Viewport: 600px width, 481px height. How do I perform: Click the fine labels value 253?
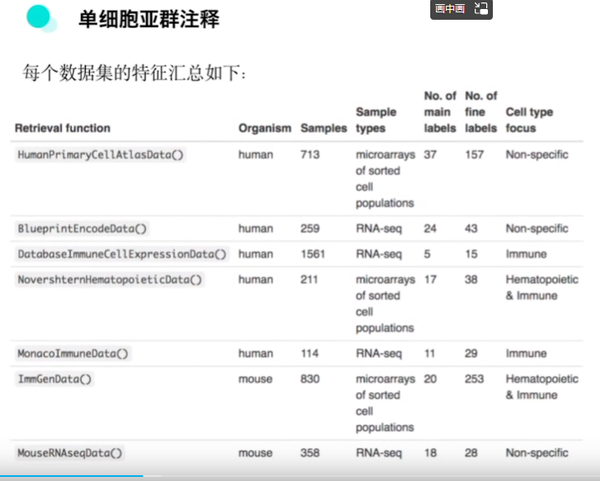474,379
